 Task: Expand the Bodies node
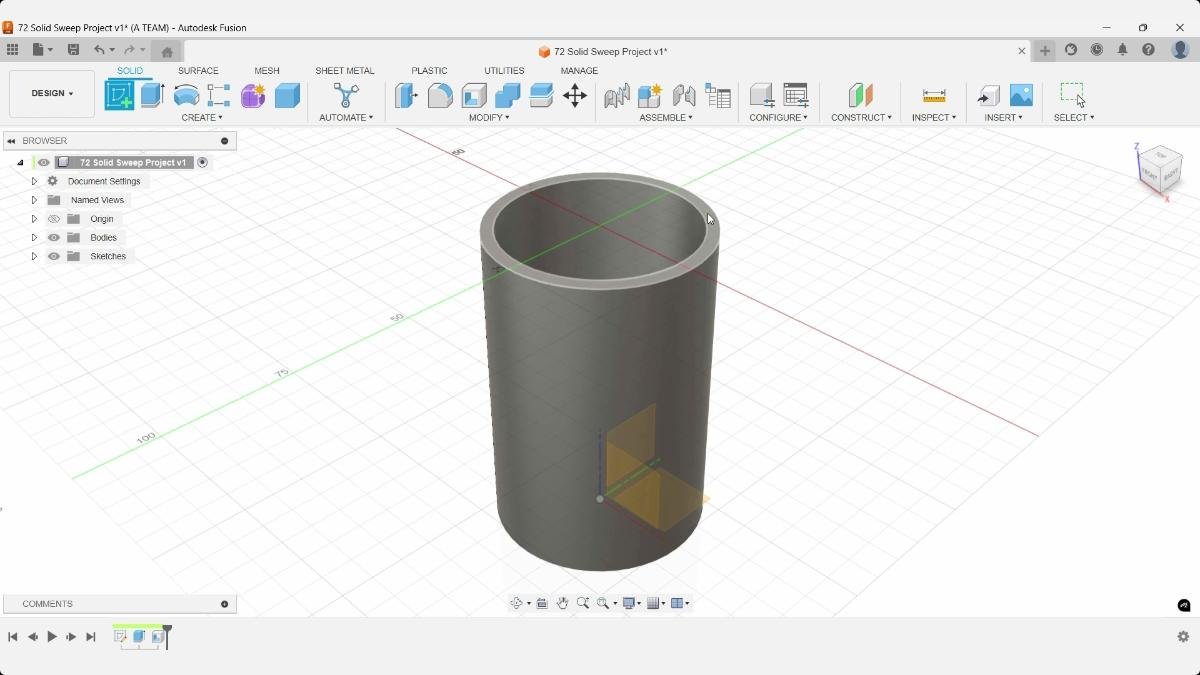tap(34, 238)
